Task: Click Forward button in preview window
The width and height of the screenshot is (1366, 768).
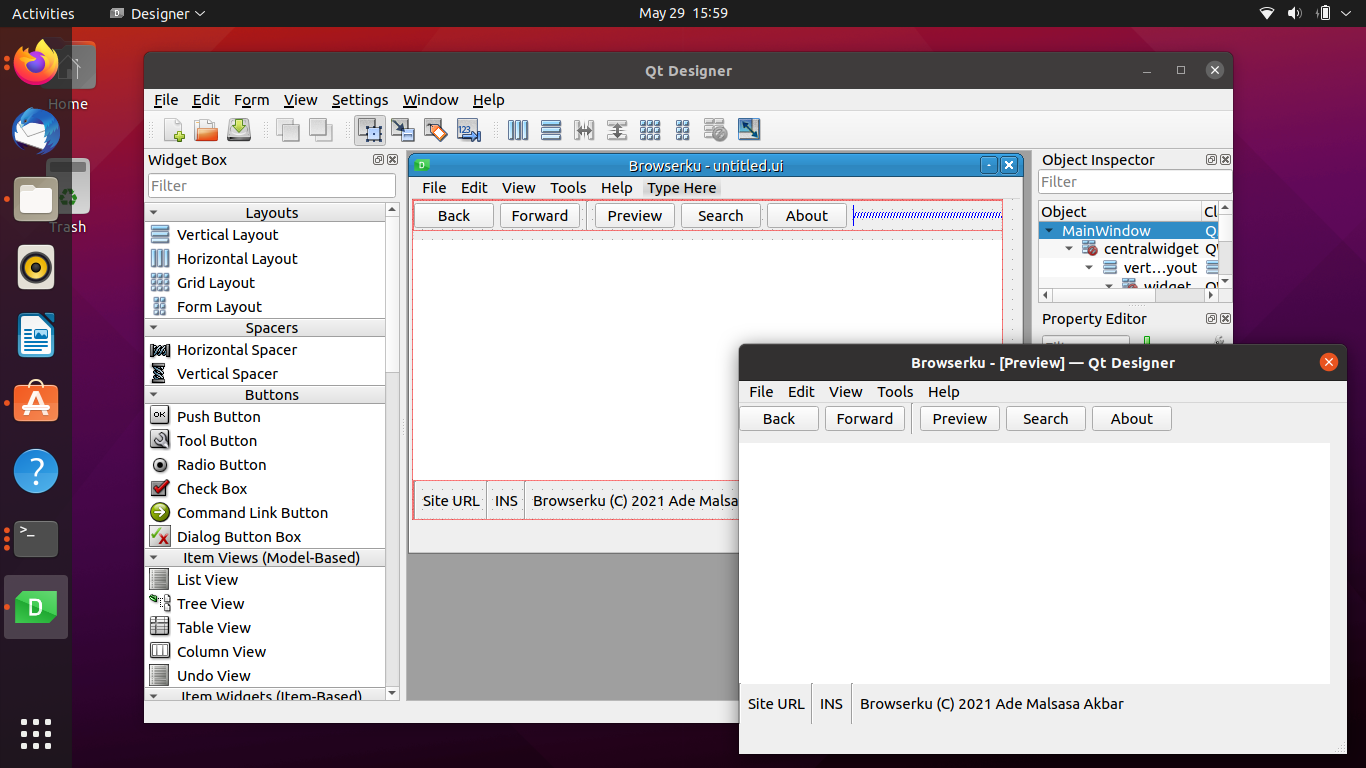Action: pyautogui.click(x=865, y=418)
